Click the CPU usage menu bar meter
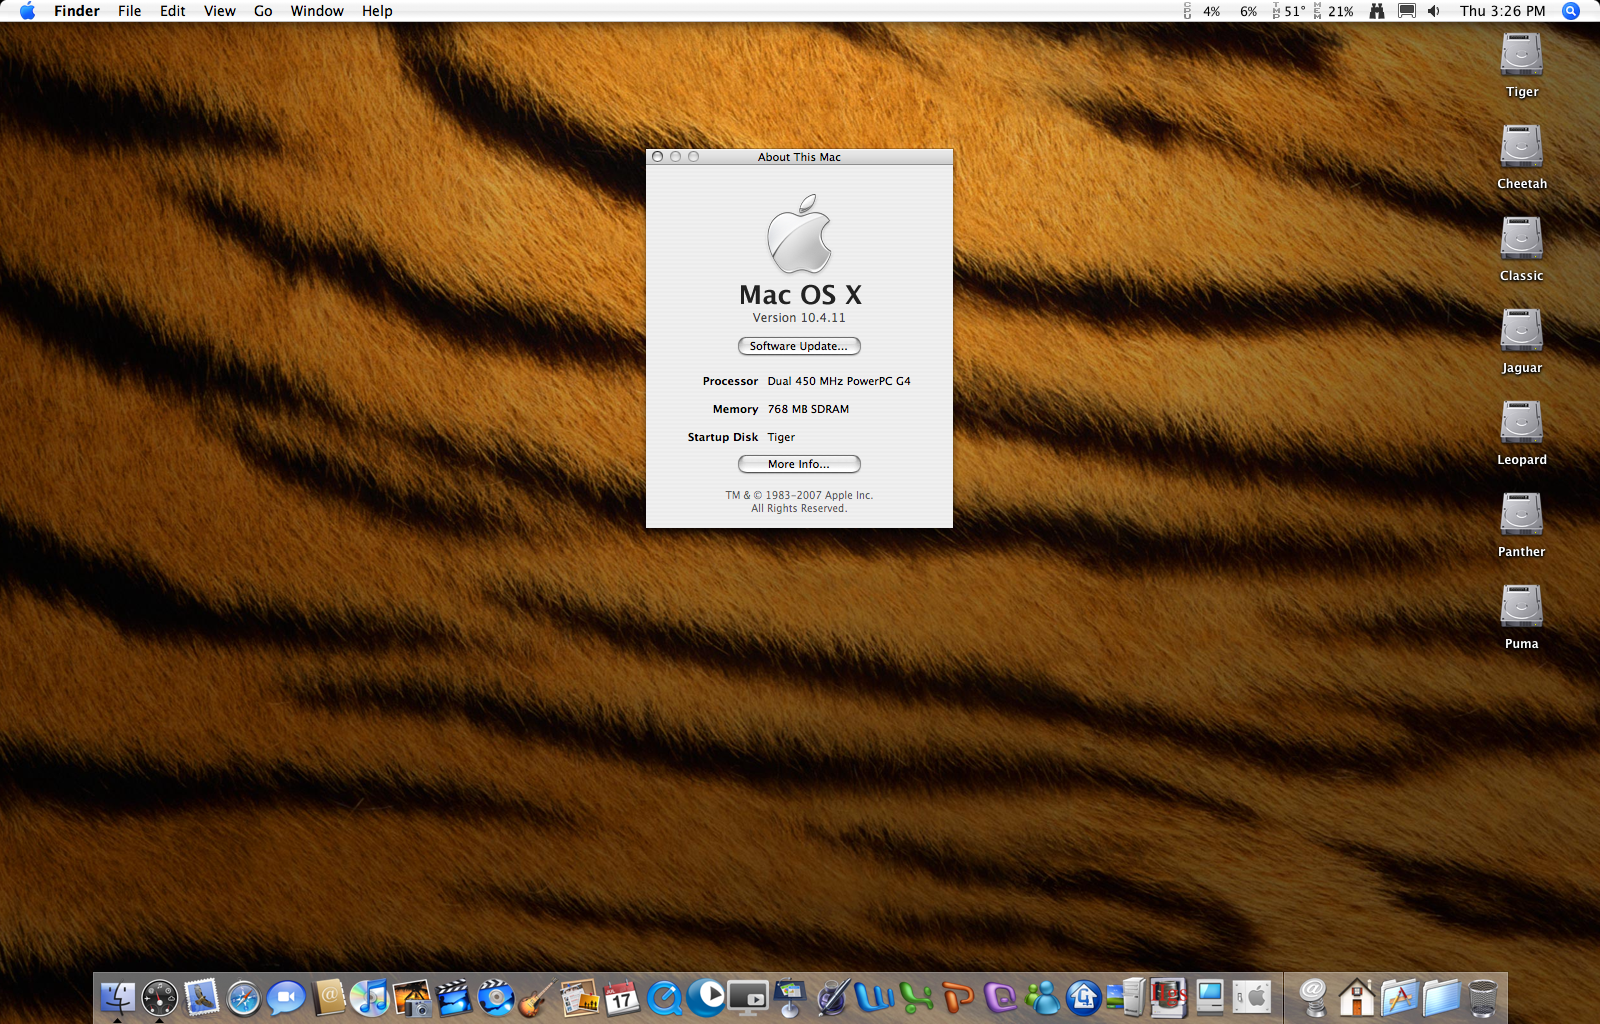Viewport: 1600px width, 1024px height. 1220,11
